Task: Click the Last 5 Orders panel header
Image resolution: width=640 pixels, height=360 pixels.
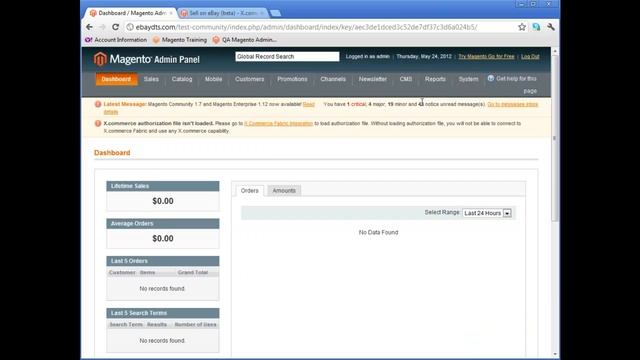Action: pos(163,261)
